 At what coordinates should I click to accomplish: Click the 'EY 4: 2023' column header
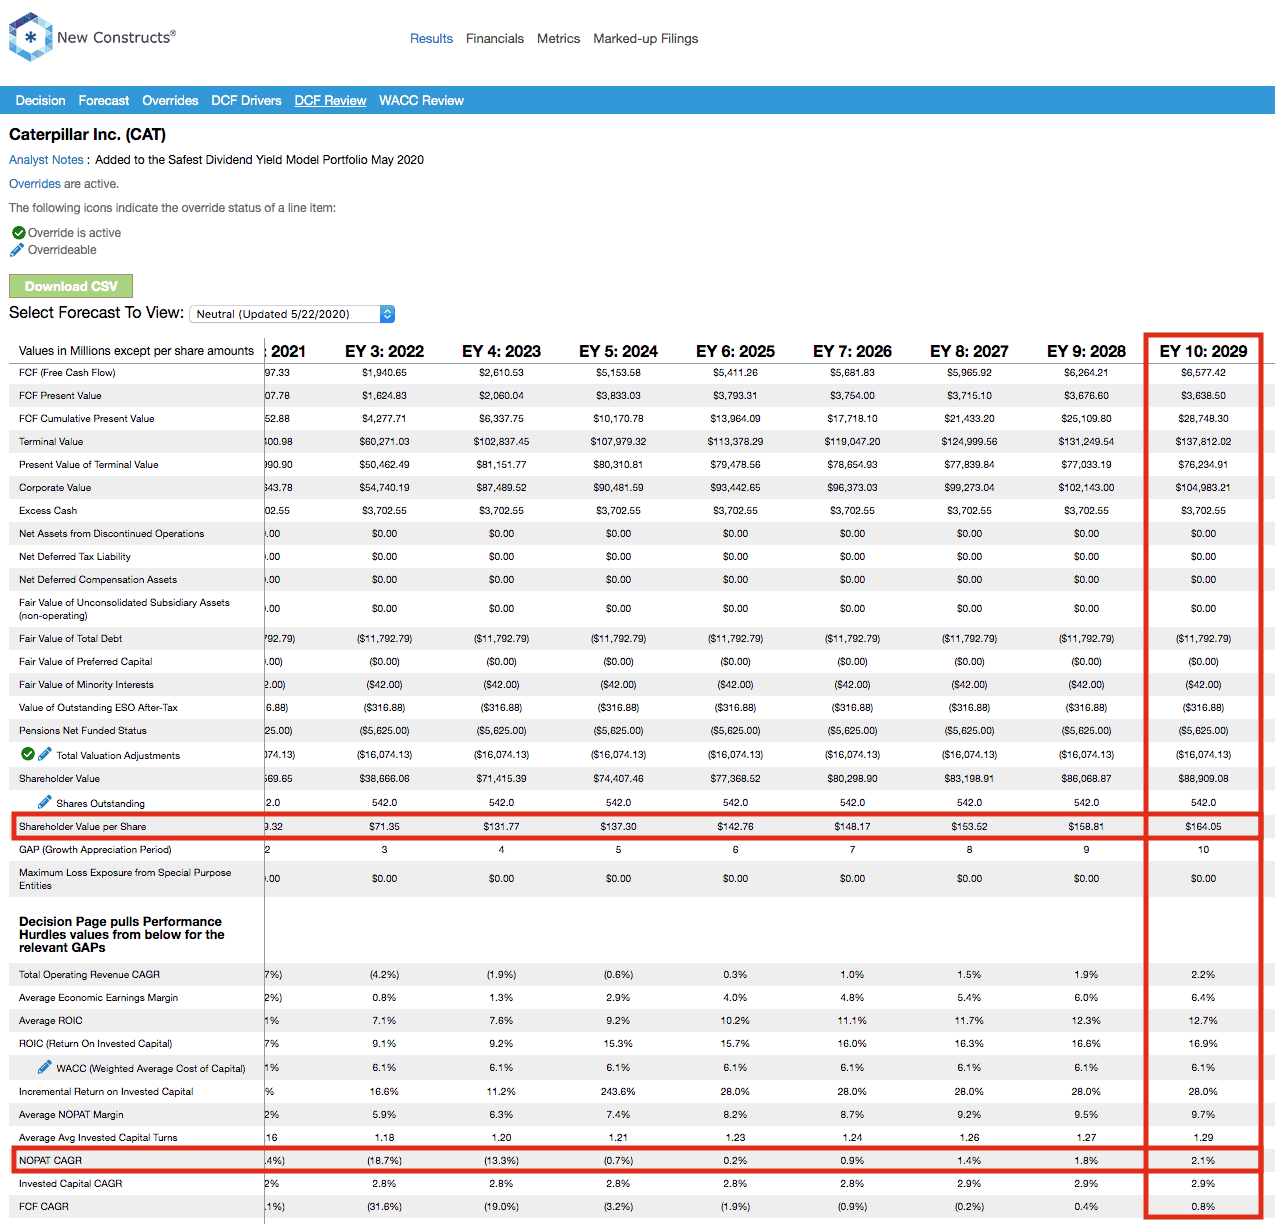(x=501, y=351)
